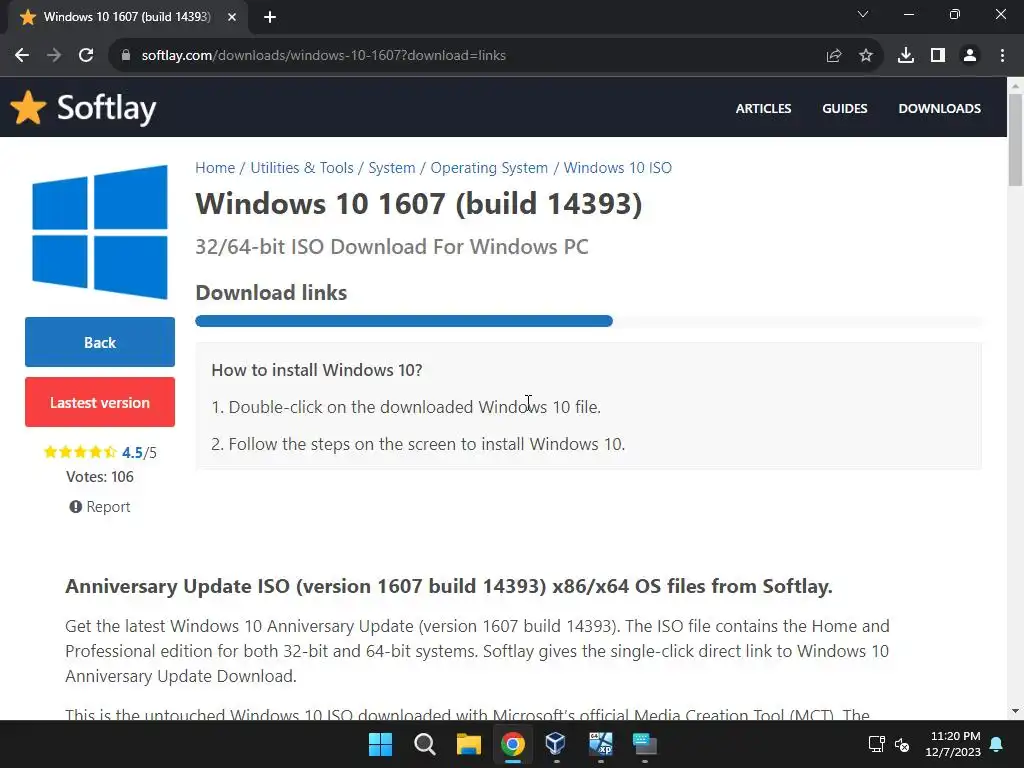Select the Windows 10 1607 browser tab
The width and height of the screenshot is (1024, 768).
pyautogui.click(x=127, y=17)
